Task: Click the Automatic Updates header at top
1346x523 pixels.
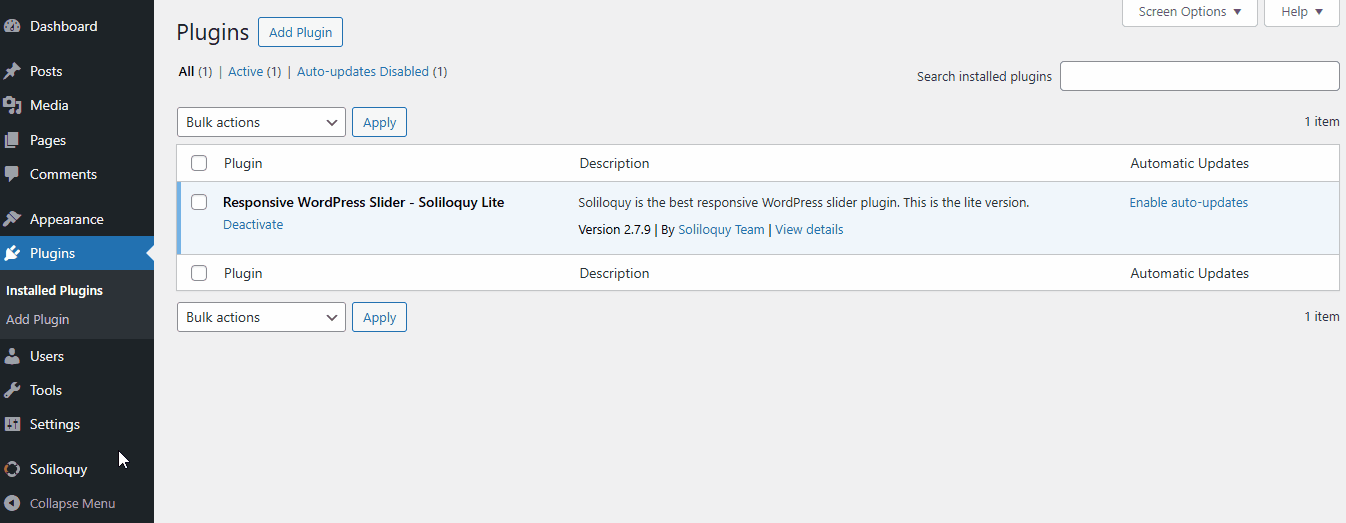Action: [1189, 163]
